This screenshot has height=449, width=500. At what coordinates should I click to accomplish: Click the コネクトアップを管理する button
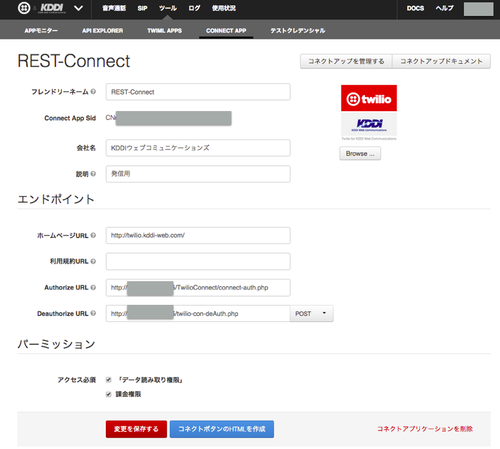(346, 61)
